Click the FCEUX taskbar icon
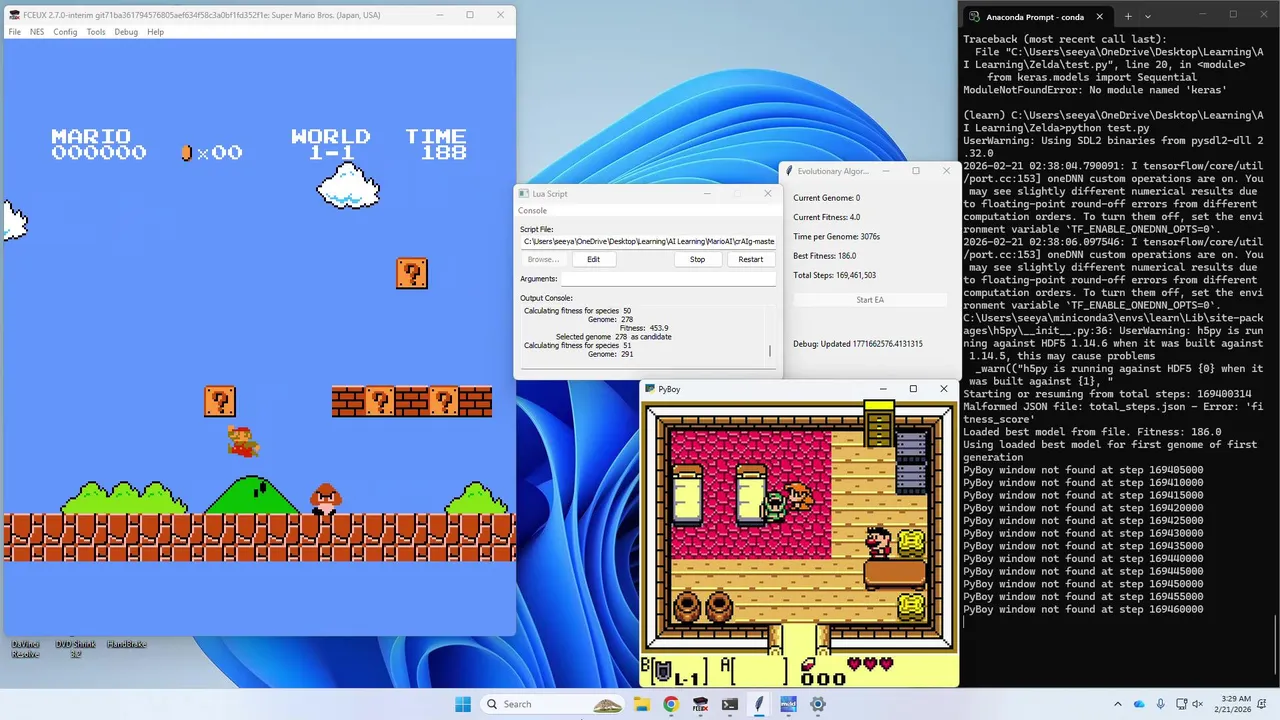This screenshot has height=720, width=1280. pos(700,704)
